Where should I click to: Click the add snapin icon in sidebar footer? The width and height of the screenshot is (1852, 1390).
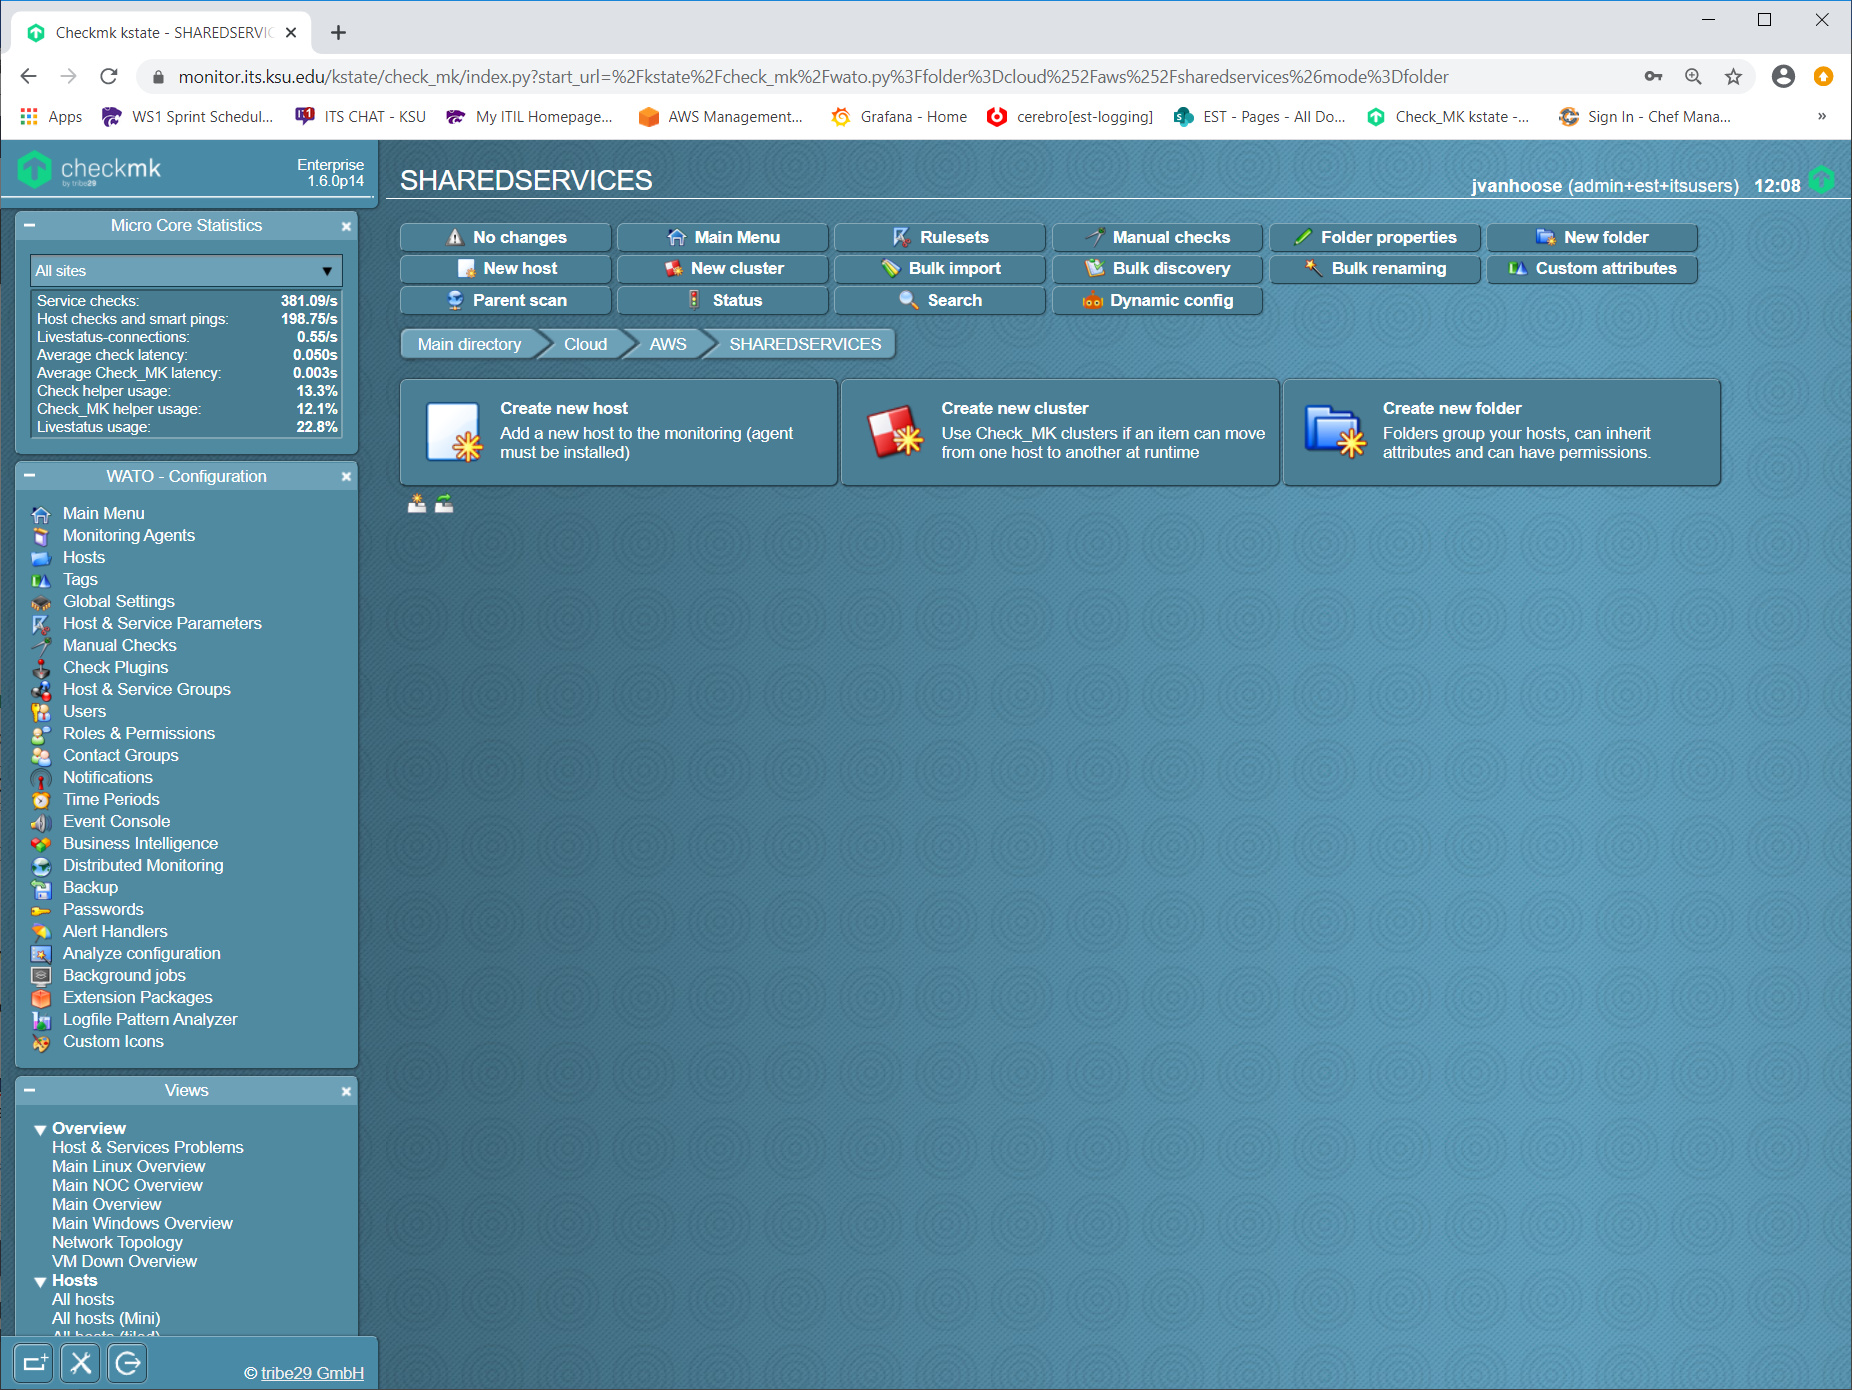[34, 1362]
